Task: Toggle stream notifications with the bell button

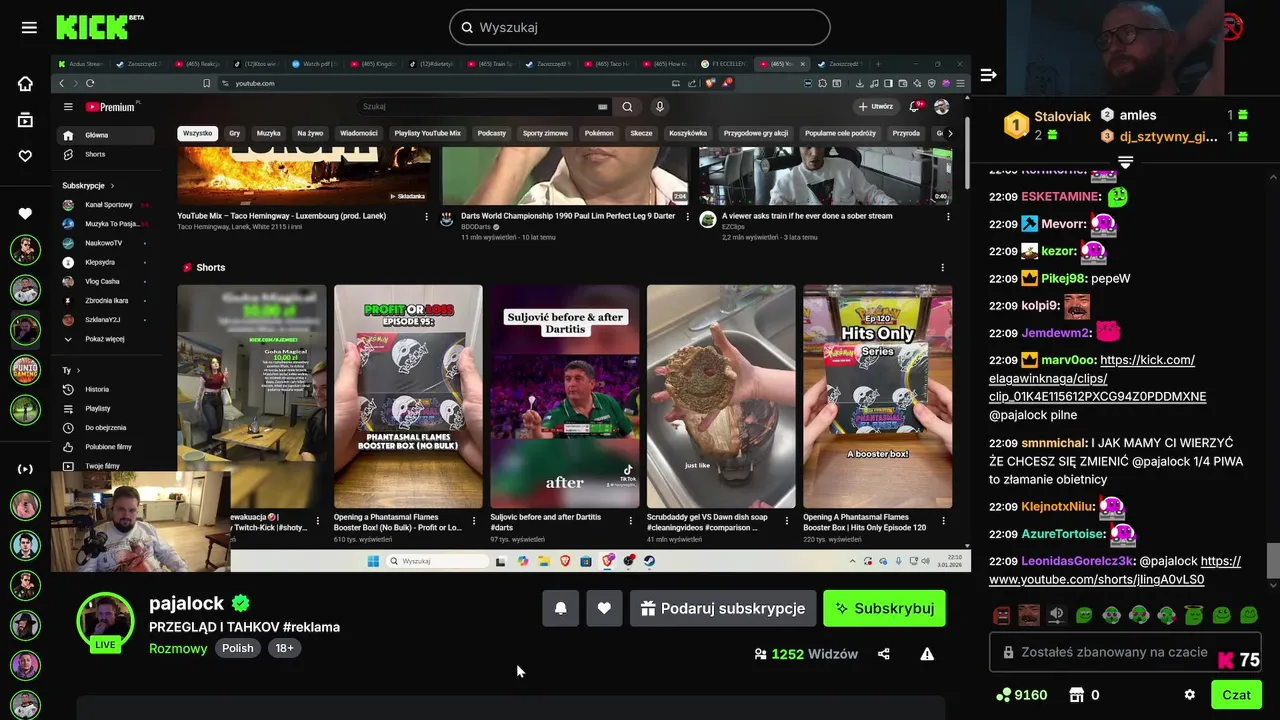Action: click(561, 608)
